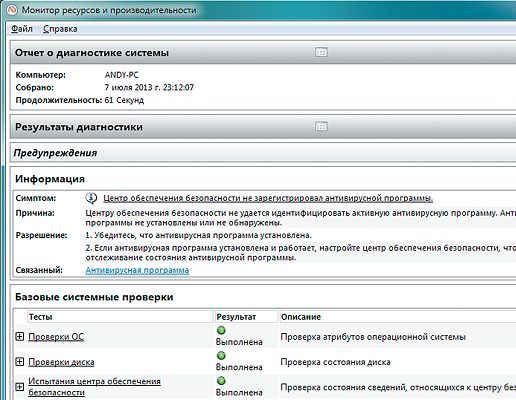Click the symptom link about unregistered antivirus program
The height and width of the screenshot is (400, 516).
(268, 198)
